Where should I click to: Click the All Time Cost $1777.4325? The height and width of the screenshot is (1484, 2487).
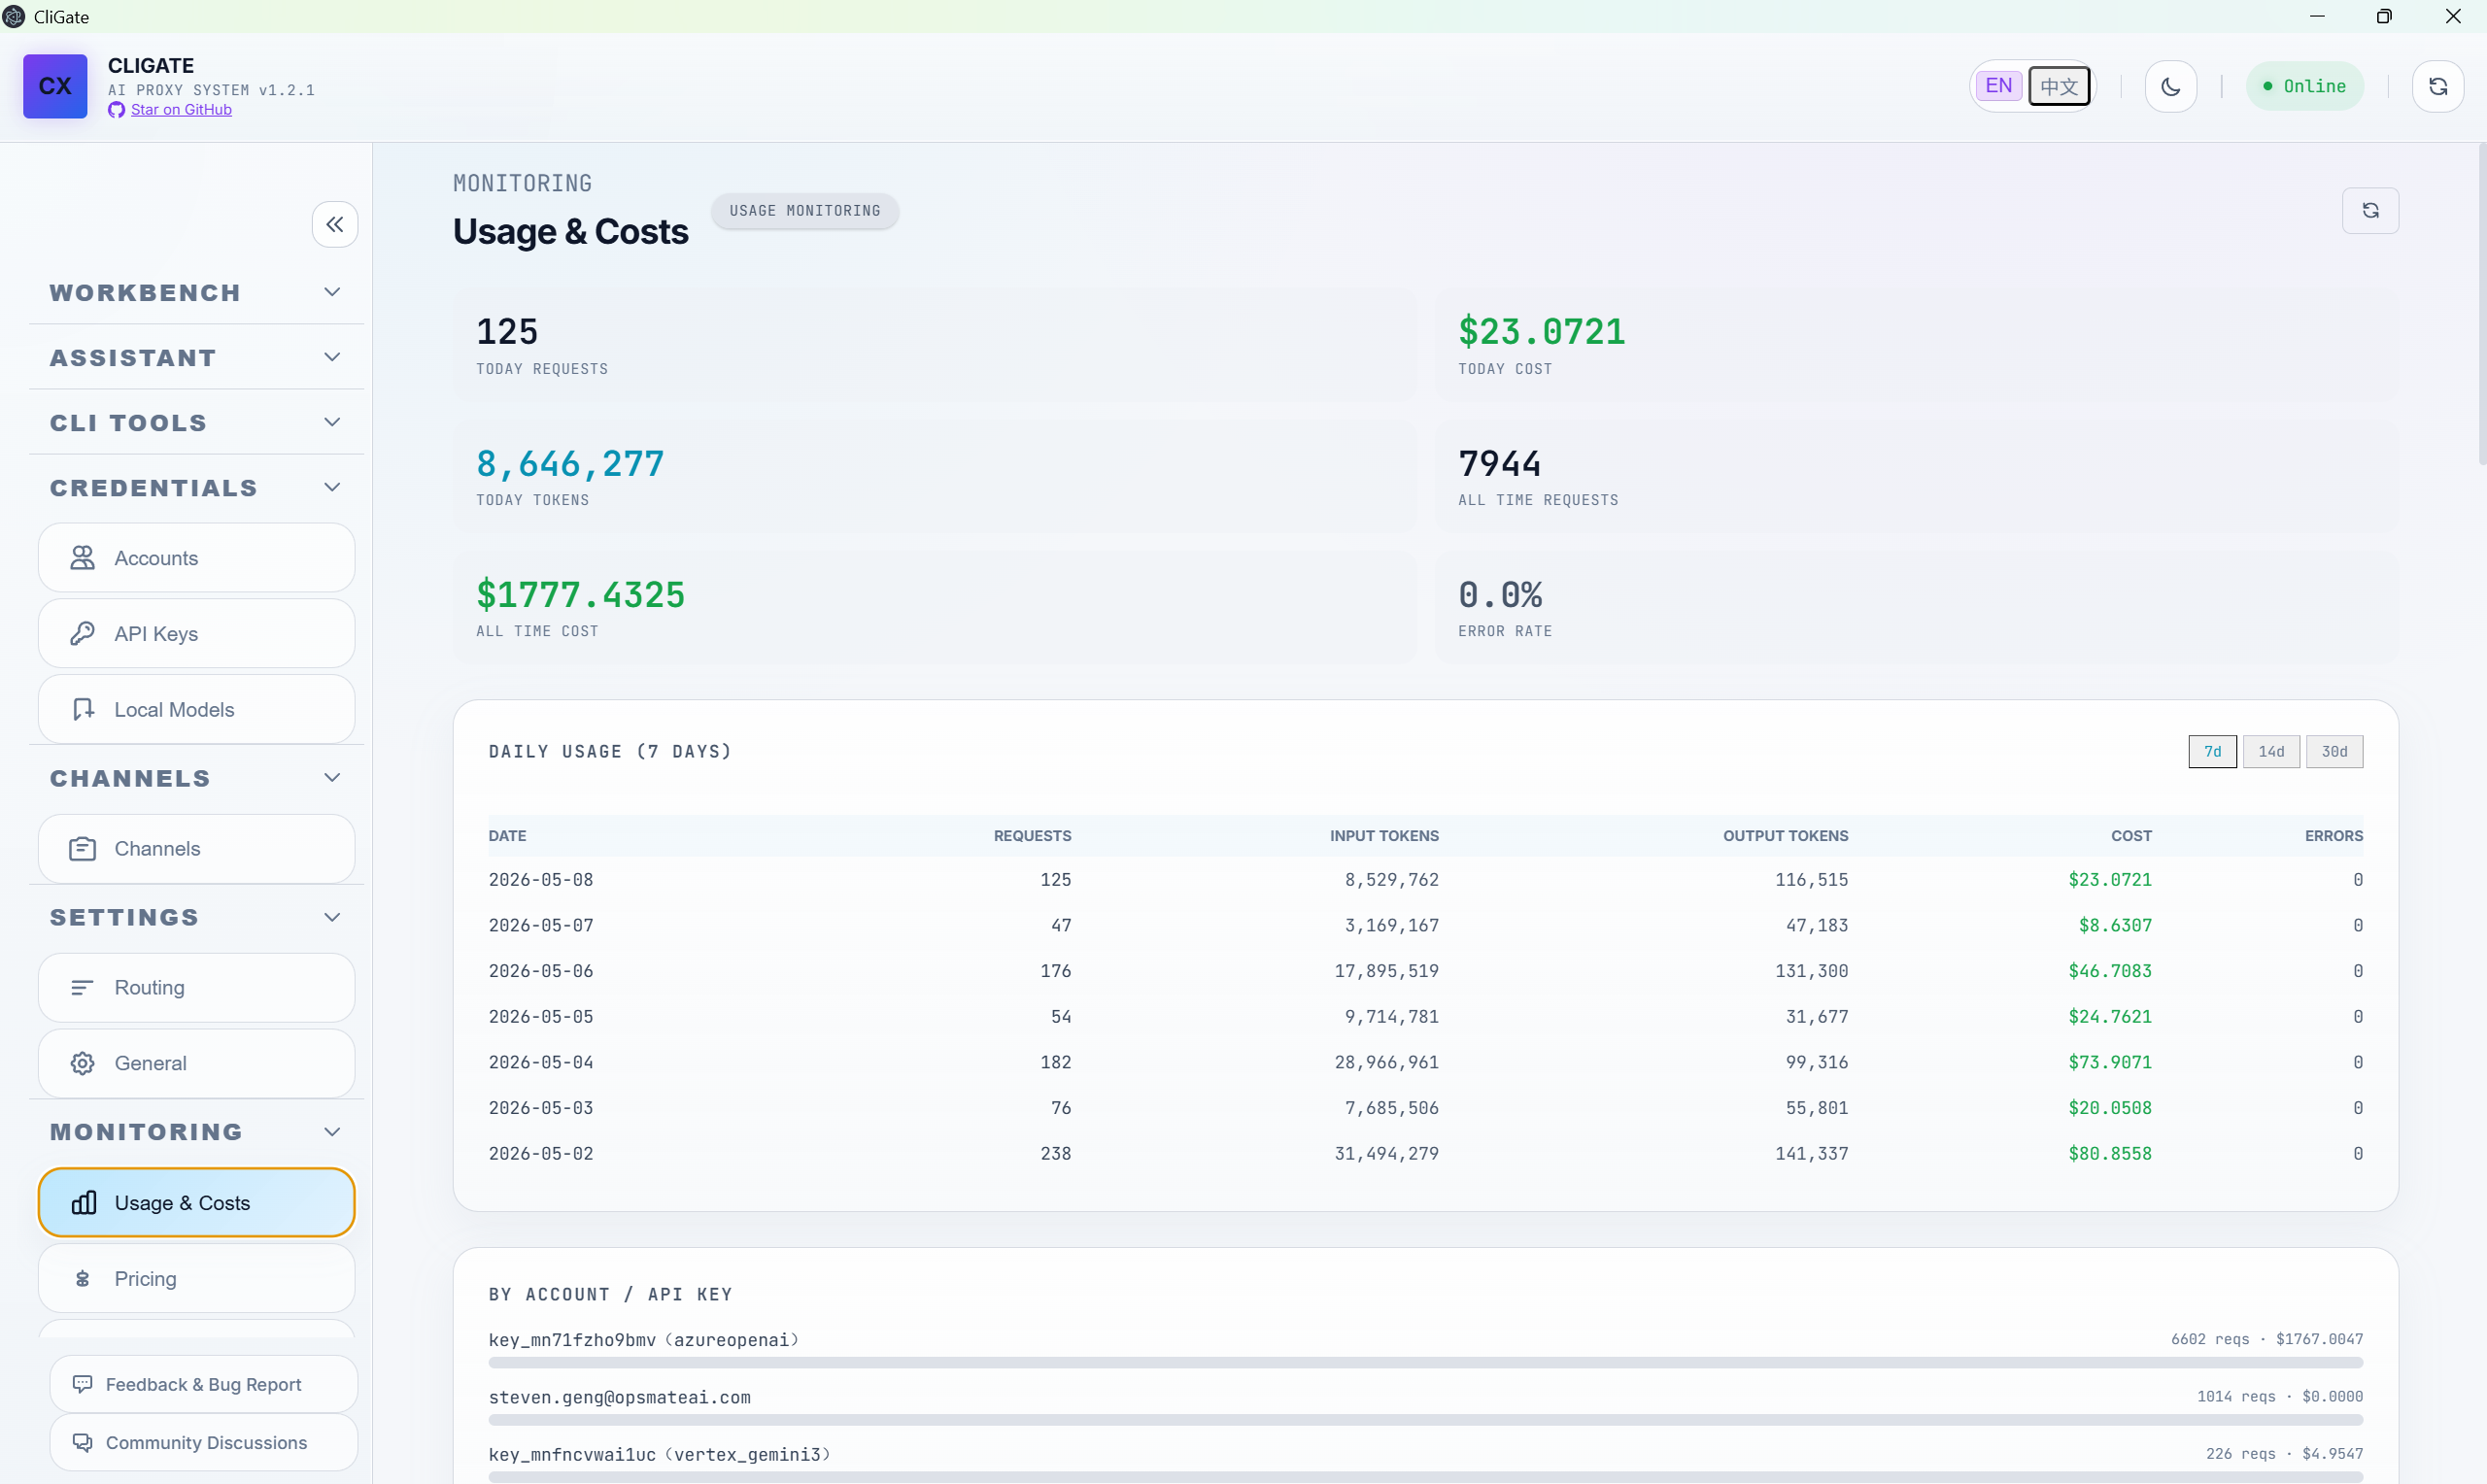[580, 595]
